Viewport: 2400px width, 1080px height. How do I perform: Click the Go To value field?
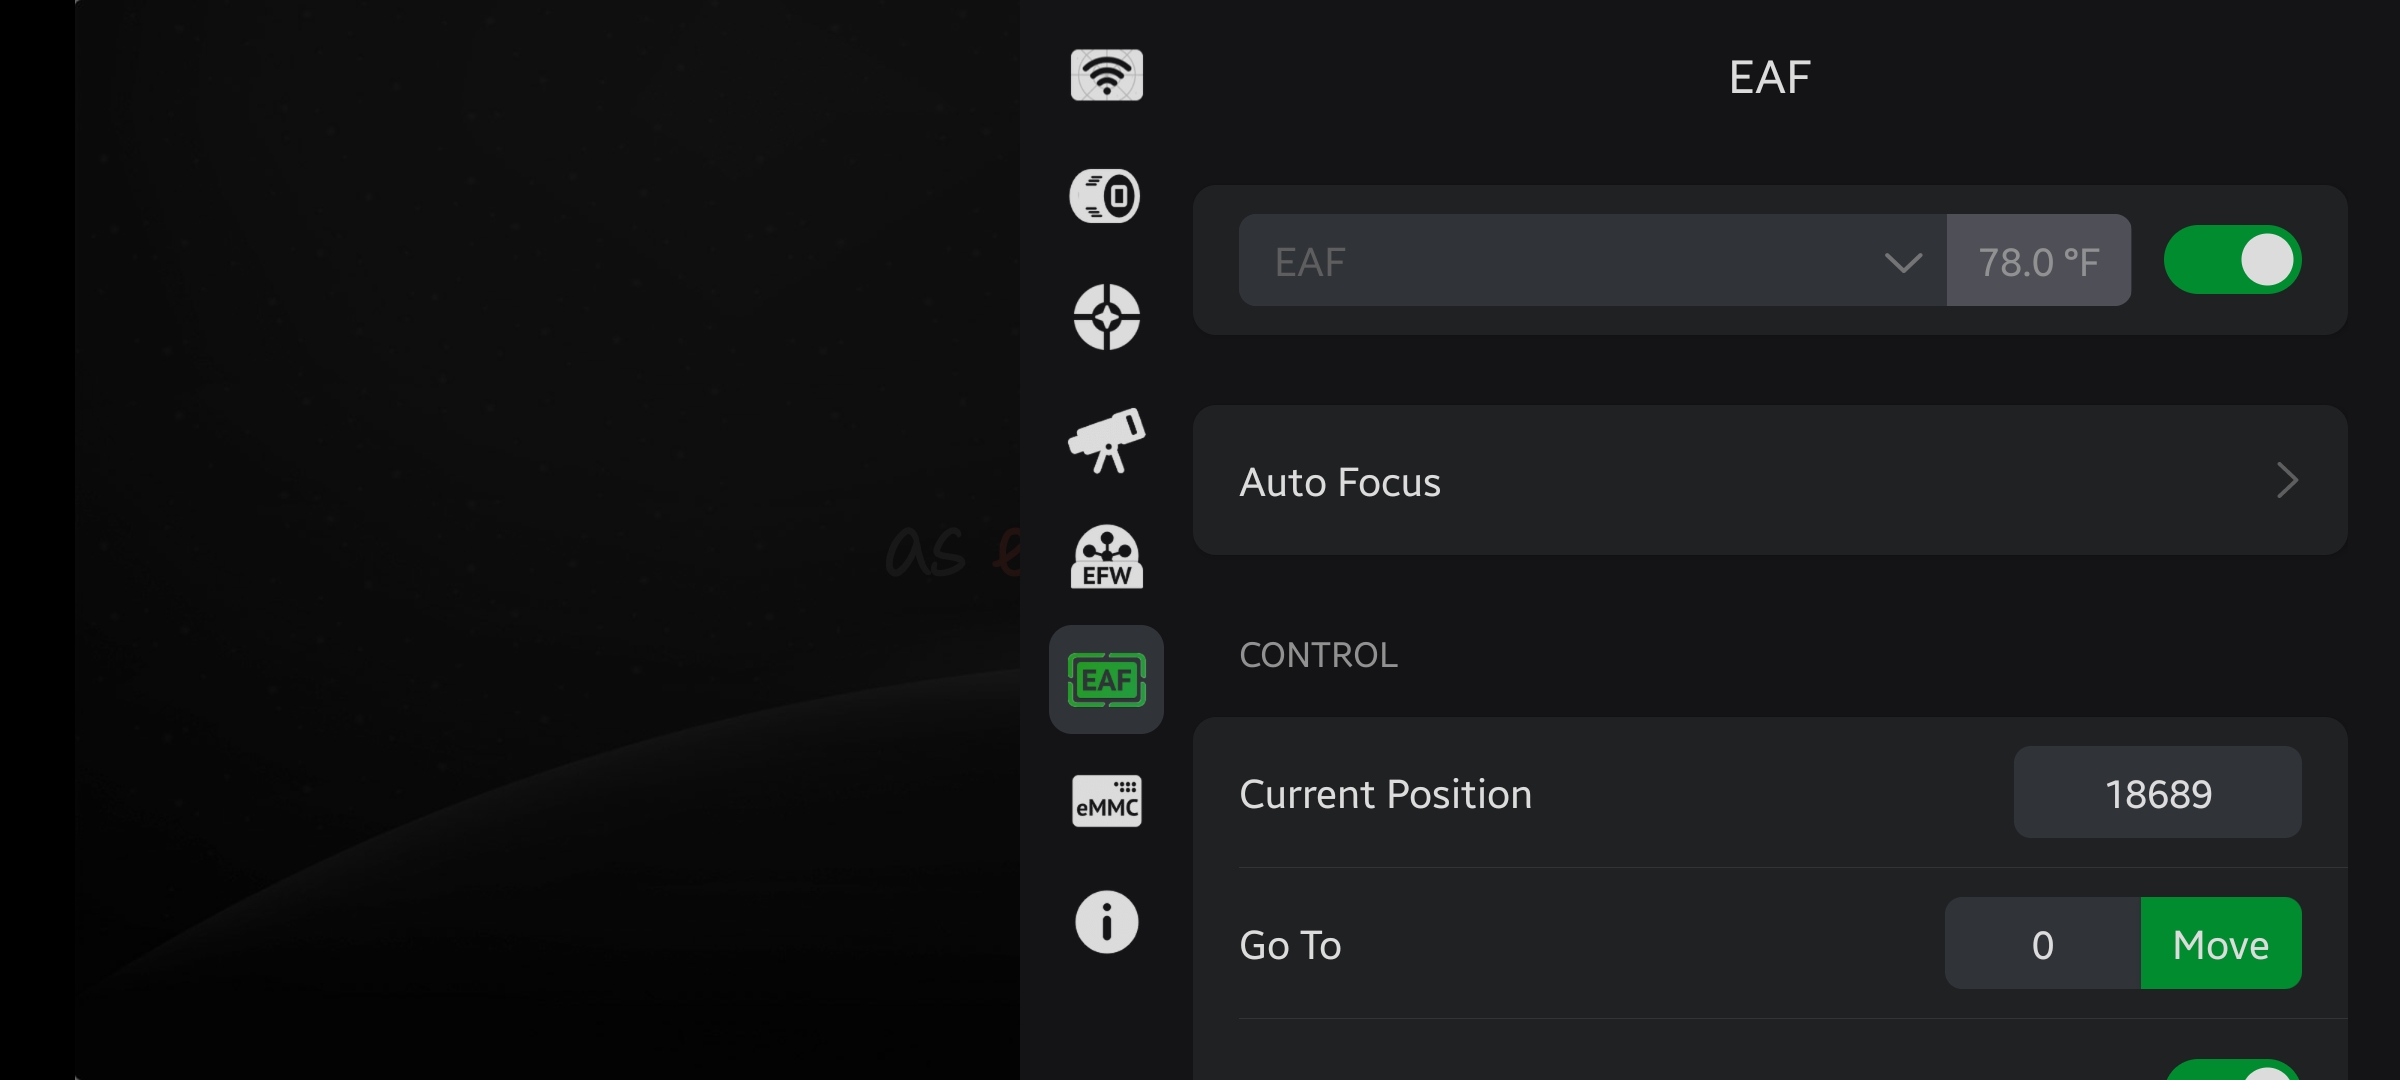pos(2043,943)
